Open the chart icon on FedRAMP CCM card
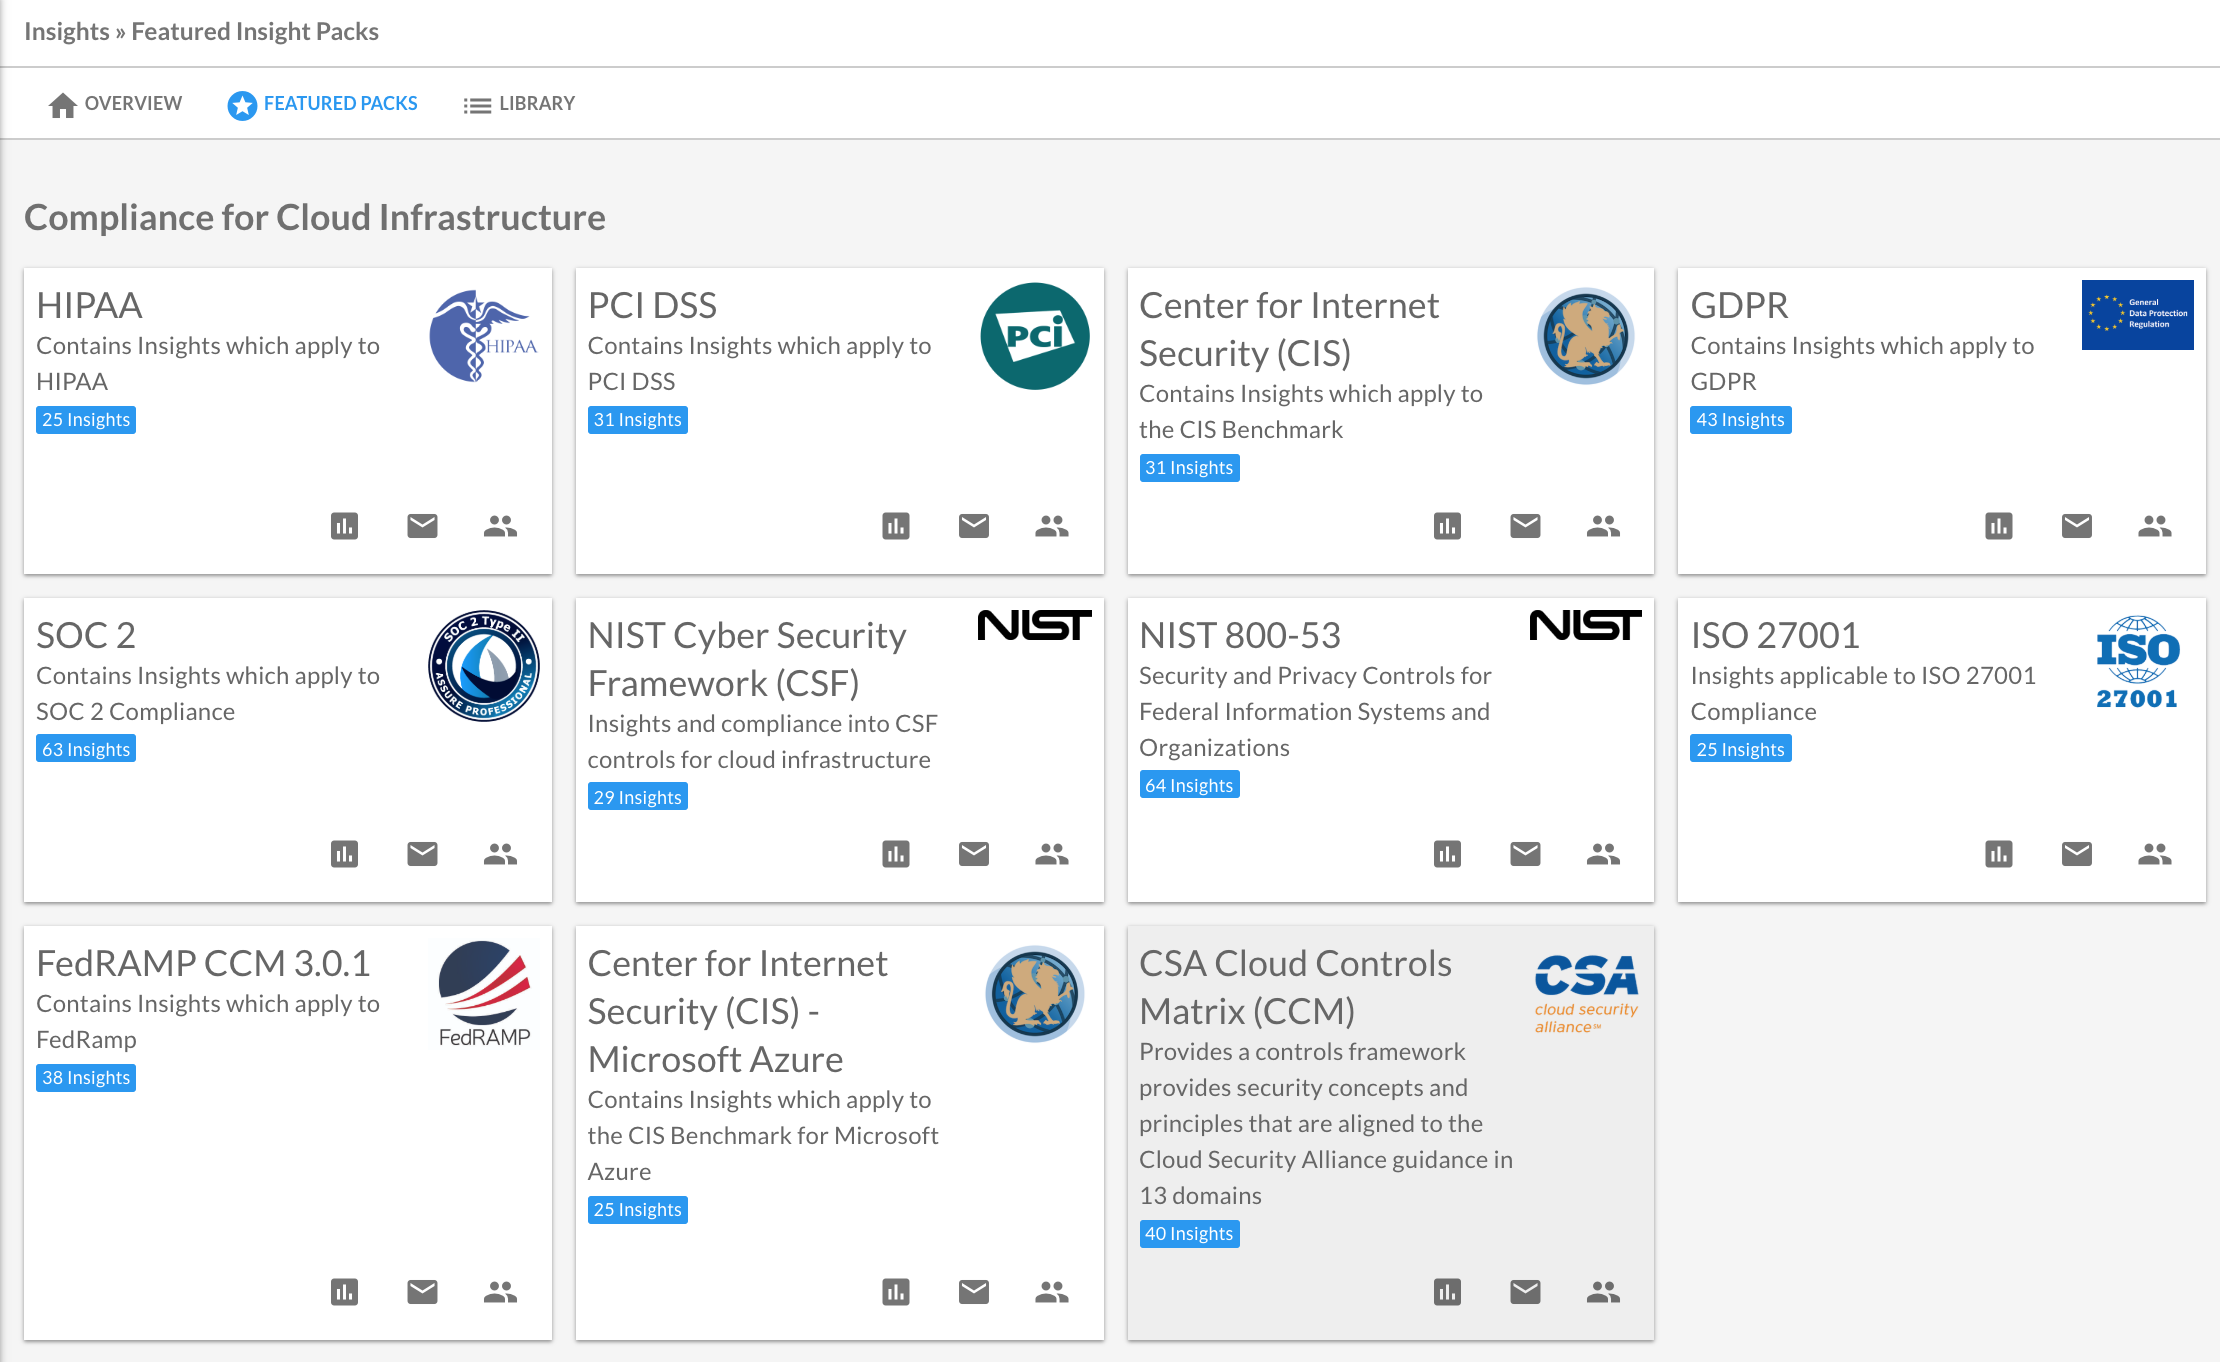This screenshot has width=2220, height=1362. [344, 1292]
